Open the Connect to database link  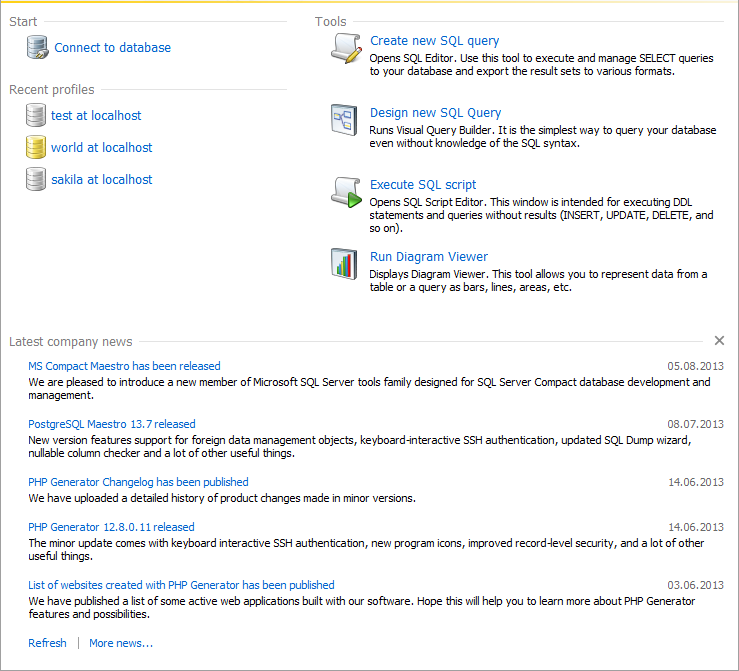[112, 47]
